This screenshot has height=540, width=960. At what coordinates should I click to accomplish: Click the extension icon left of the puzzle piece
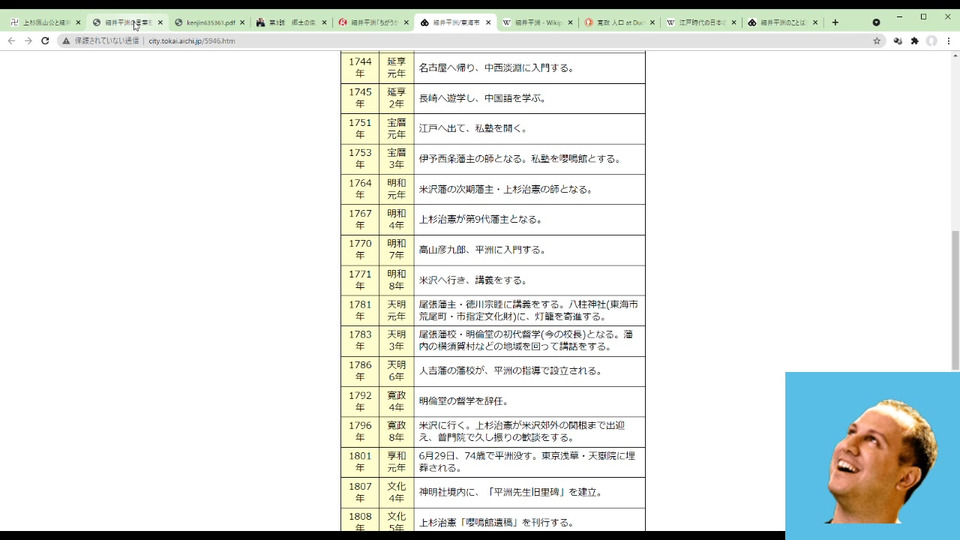[898, 41]
